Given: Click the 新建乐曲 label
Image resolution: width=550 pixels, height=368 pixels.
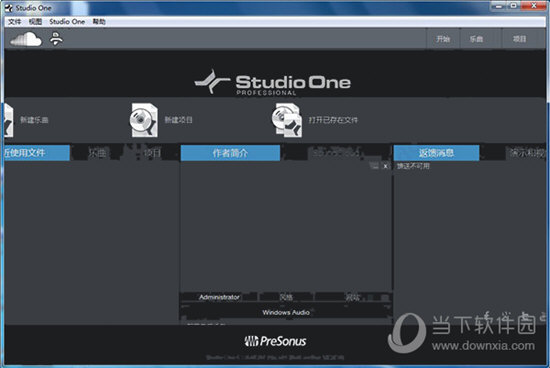Looking at the screenshot, I should 34,120.
